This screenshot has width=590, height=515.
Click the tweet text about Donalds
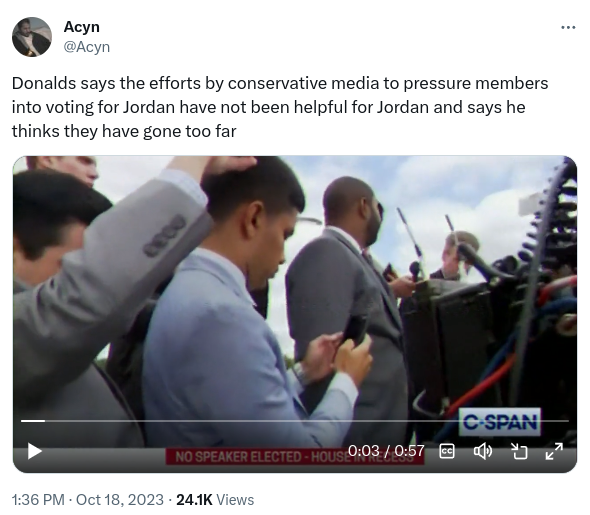[280, 107]
